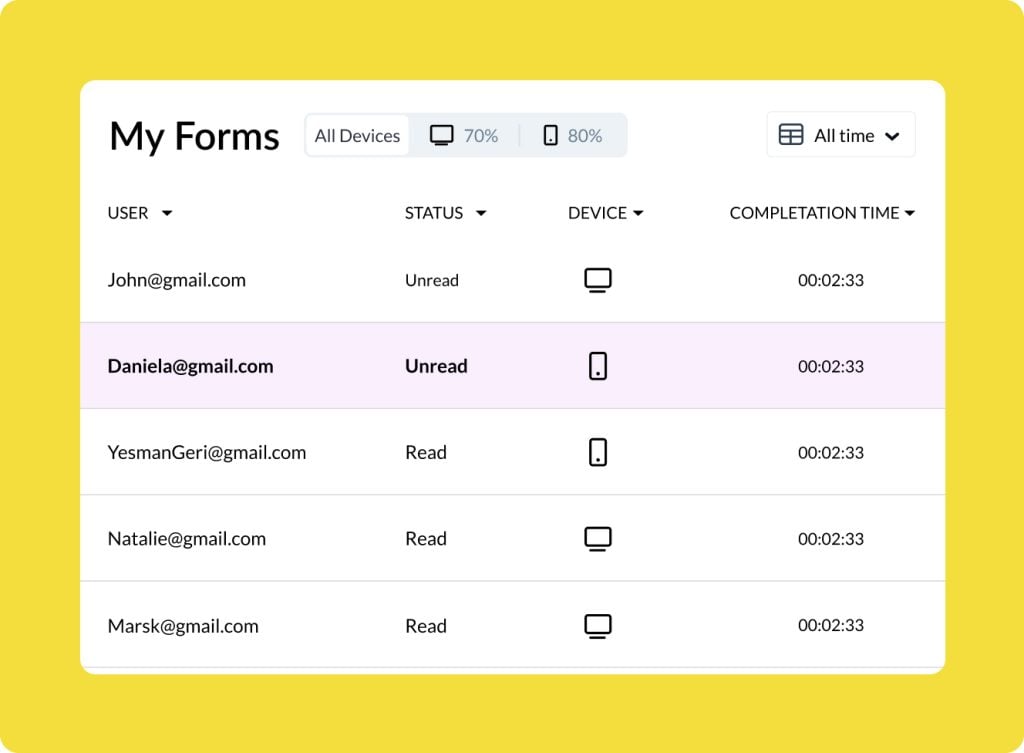Screen dimensions: 1024x753
Task: Click the table grid icon beside All time
Action: pyautogui.click(x=789, y=134)
